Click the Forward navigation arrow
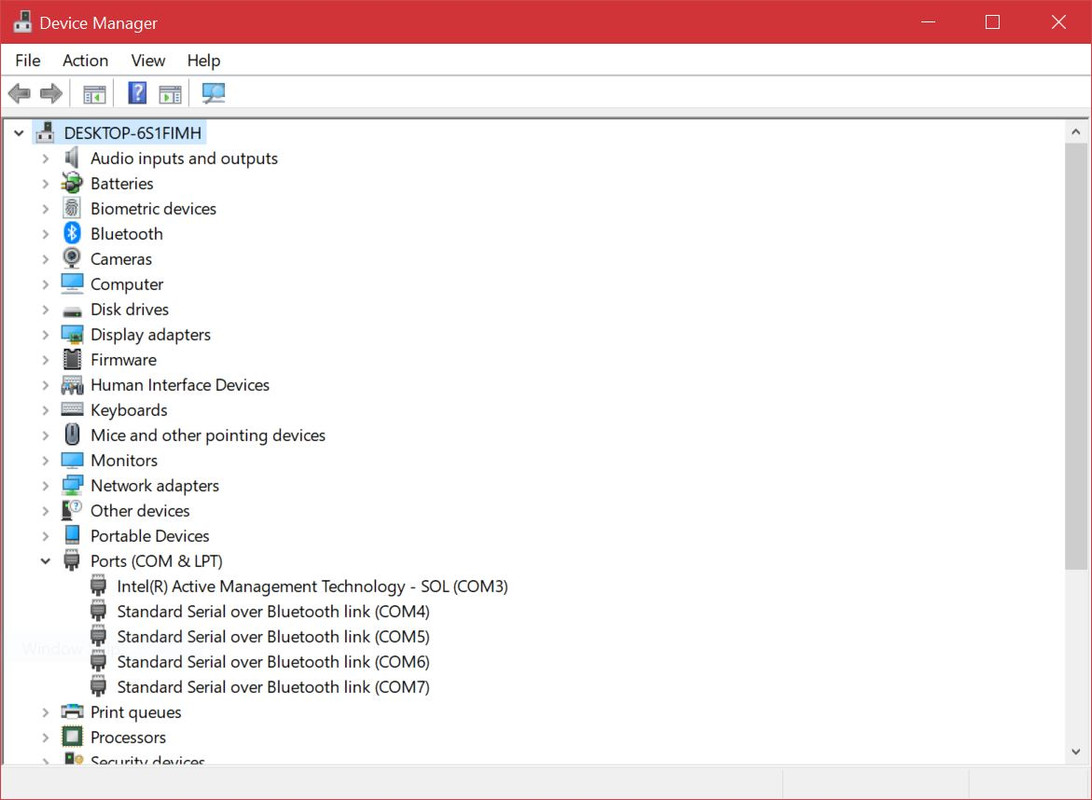This screenshot has width=1092, height=800. click(x=50, y=92)
